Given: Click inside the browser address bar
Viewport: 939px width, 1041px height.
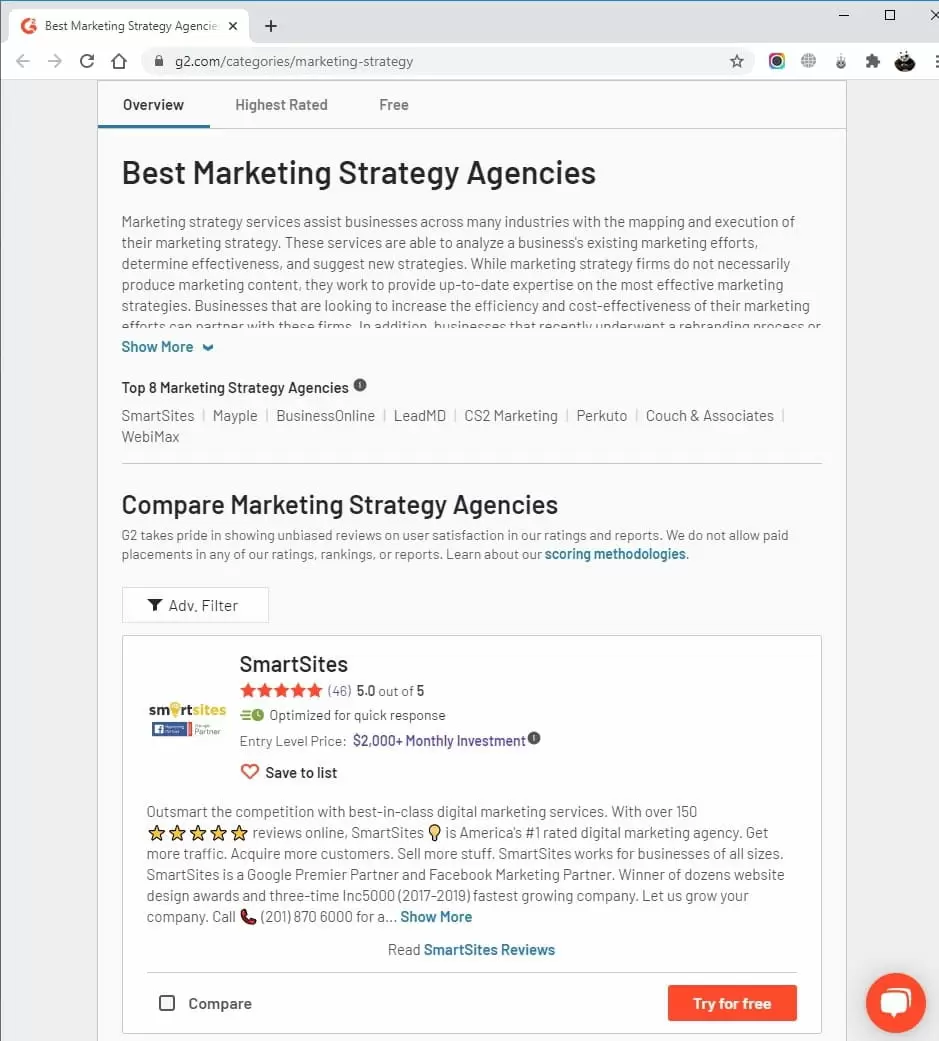Looking at the screenshot, I should tap(400, 60).
